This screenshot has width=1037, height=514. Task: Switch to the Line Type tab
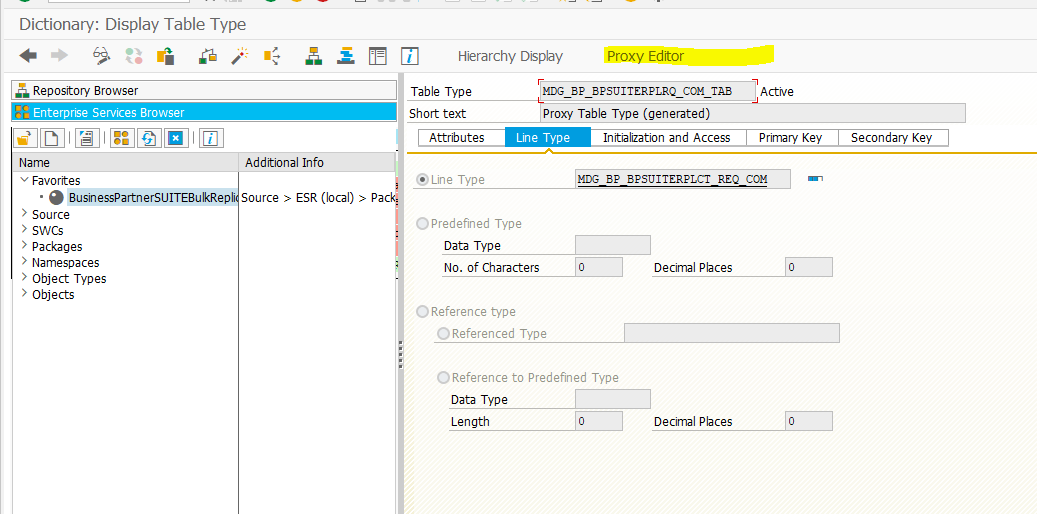tap(547, 138)
